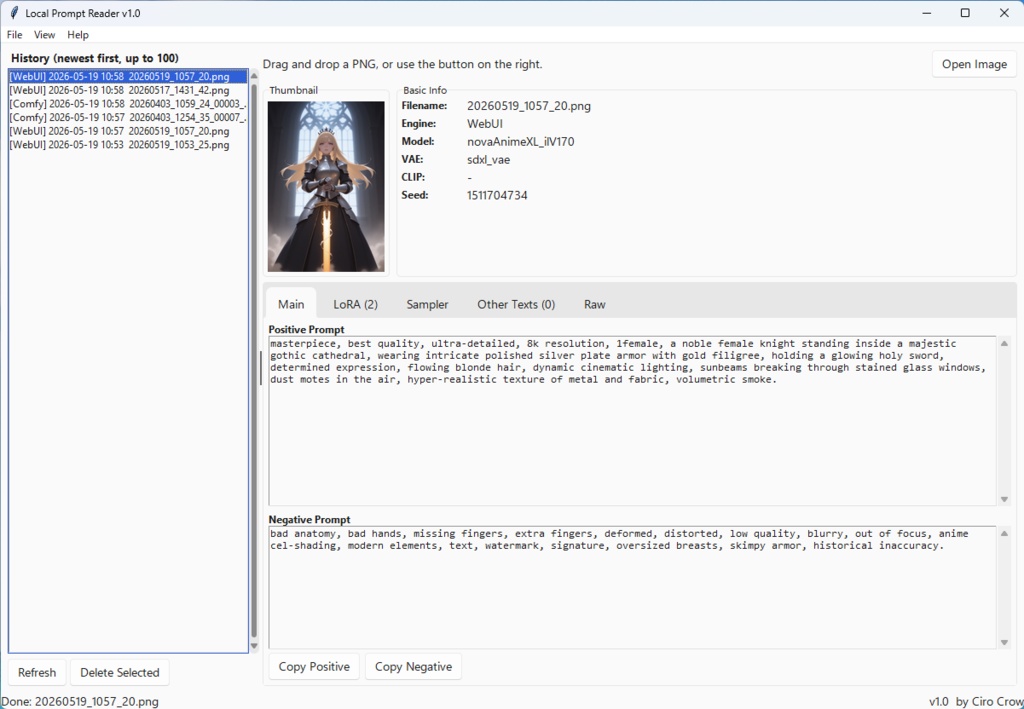This screenshot has height=709, width=1024.
Task: Click Positive Prompt scrollbar down arrow
Action: click(1004, 499)
